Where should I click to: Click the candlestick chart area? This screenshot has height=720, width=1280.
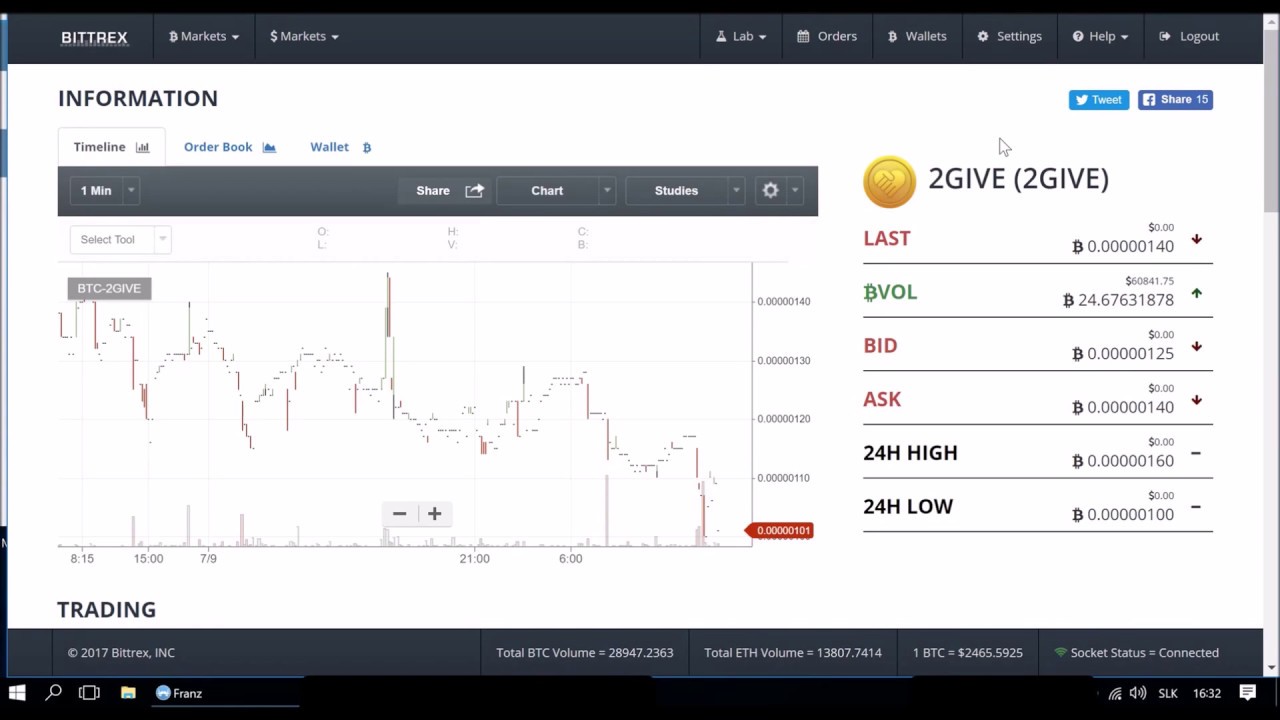coord(404,404)
